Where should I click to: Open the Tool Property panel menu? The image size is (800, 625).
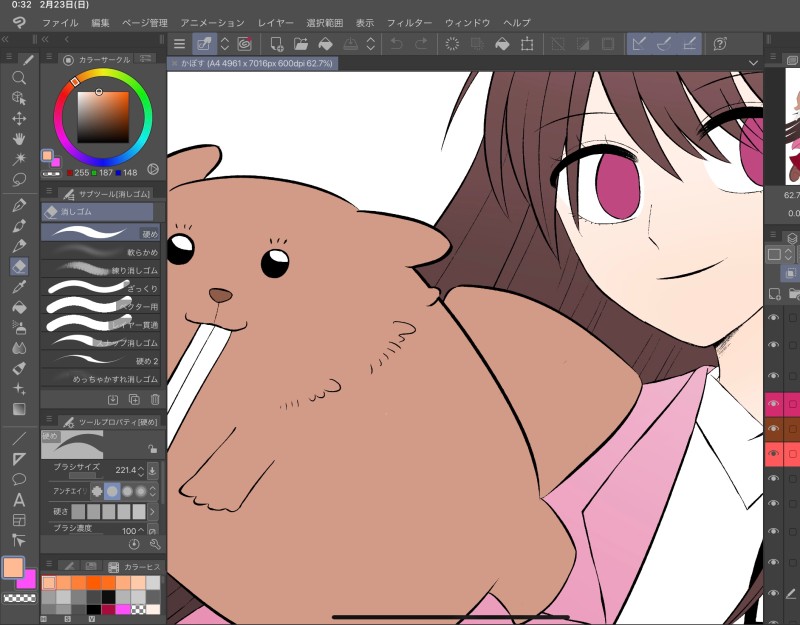click(49, 419)
